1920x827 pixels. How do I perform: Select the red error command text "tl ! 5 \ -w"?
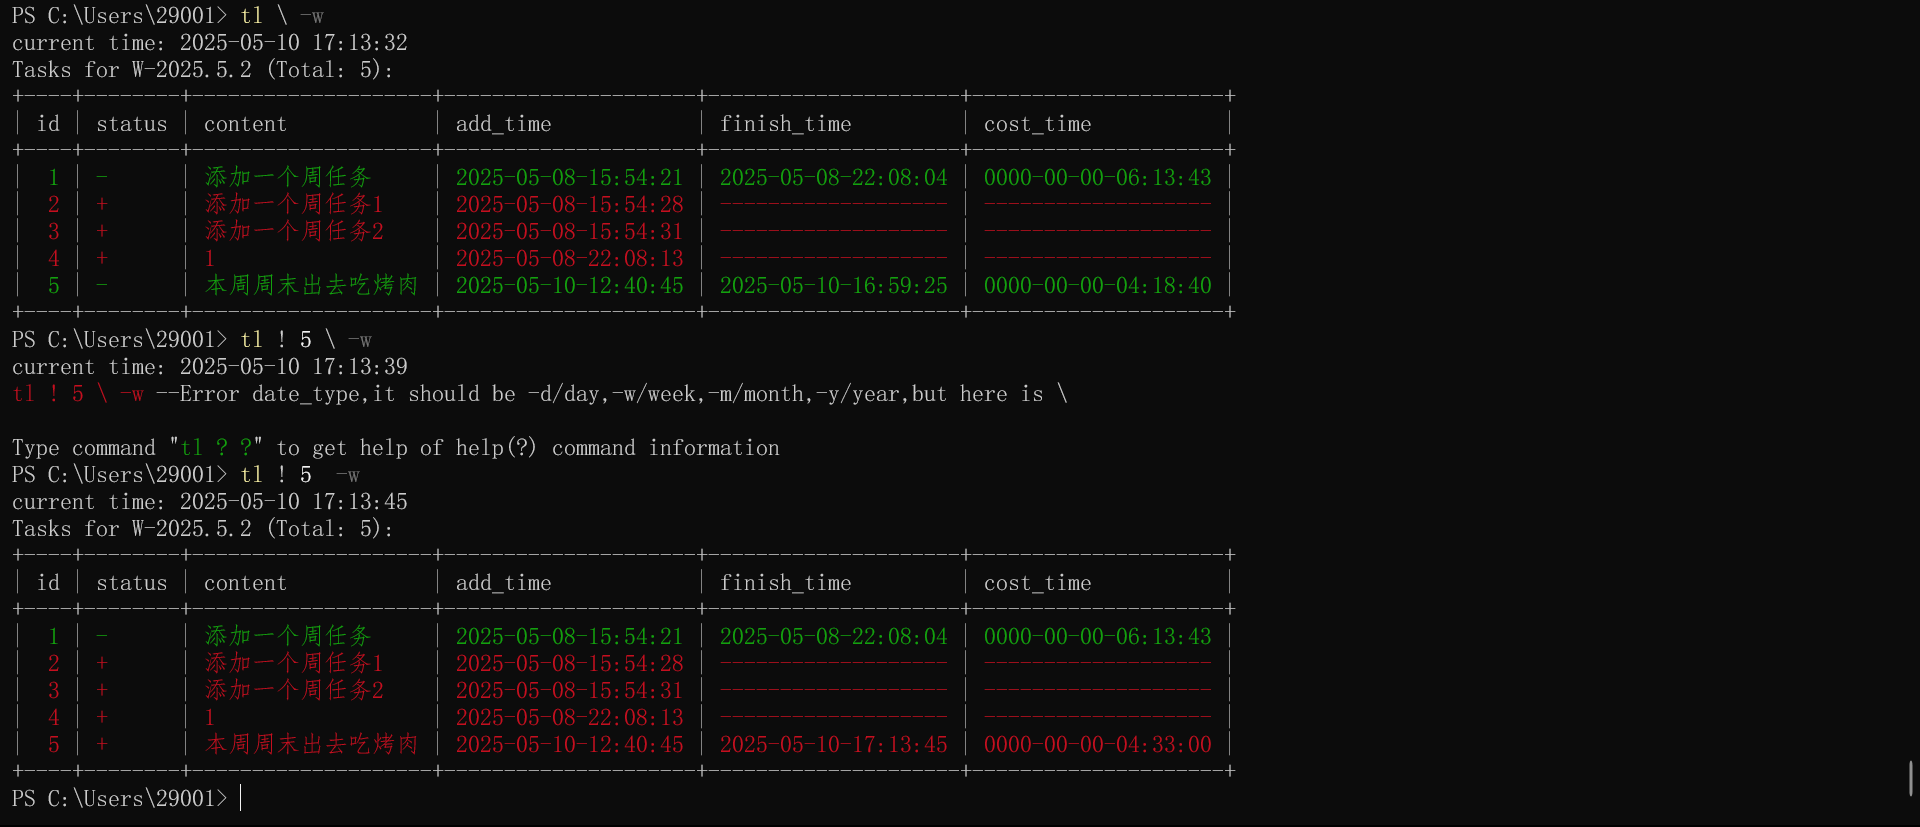tap(78, 394)
